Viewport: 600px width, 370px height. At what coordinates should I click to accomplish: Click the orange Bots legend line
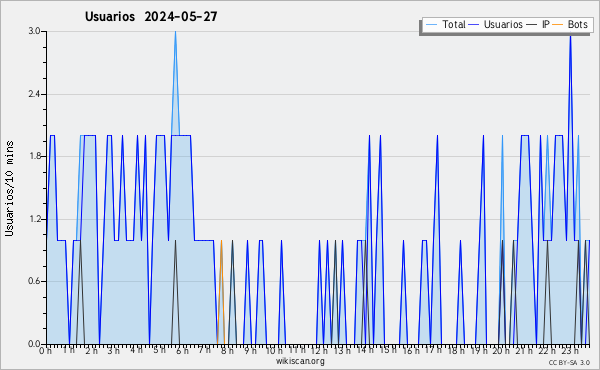(x=558, y=25)
